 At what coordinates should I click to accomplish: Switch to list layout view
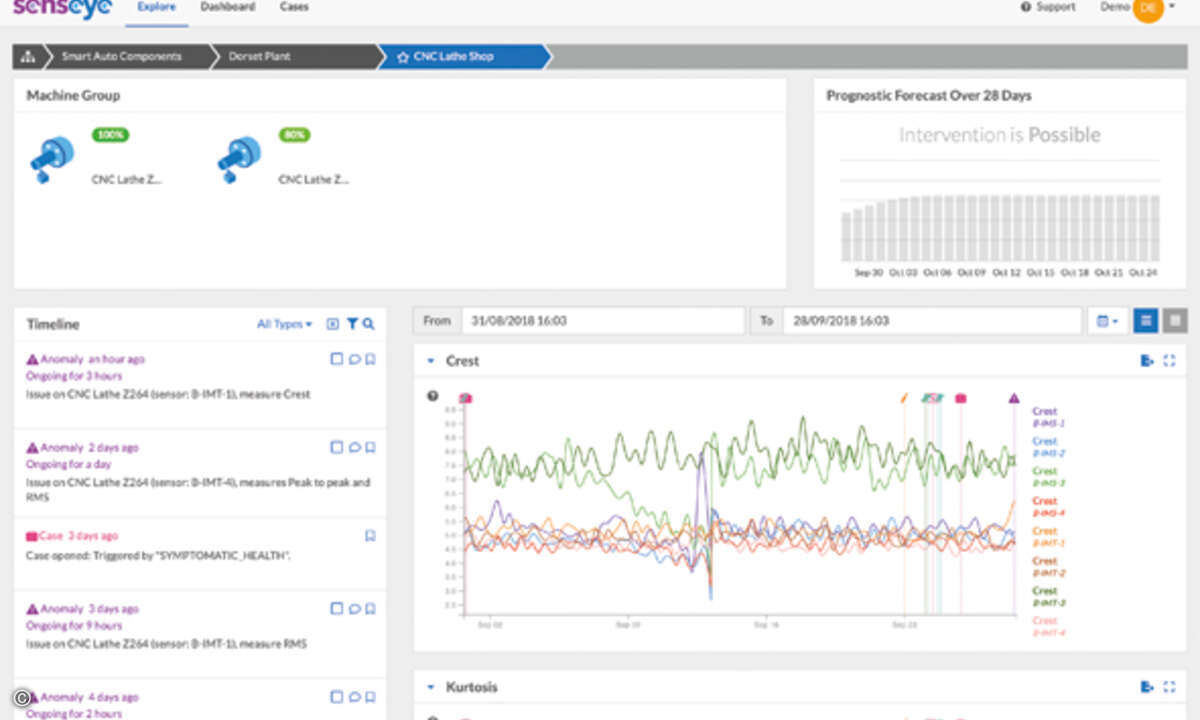pos(1146,321)
